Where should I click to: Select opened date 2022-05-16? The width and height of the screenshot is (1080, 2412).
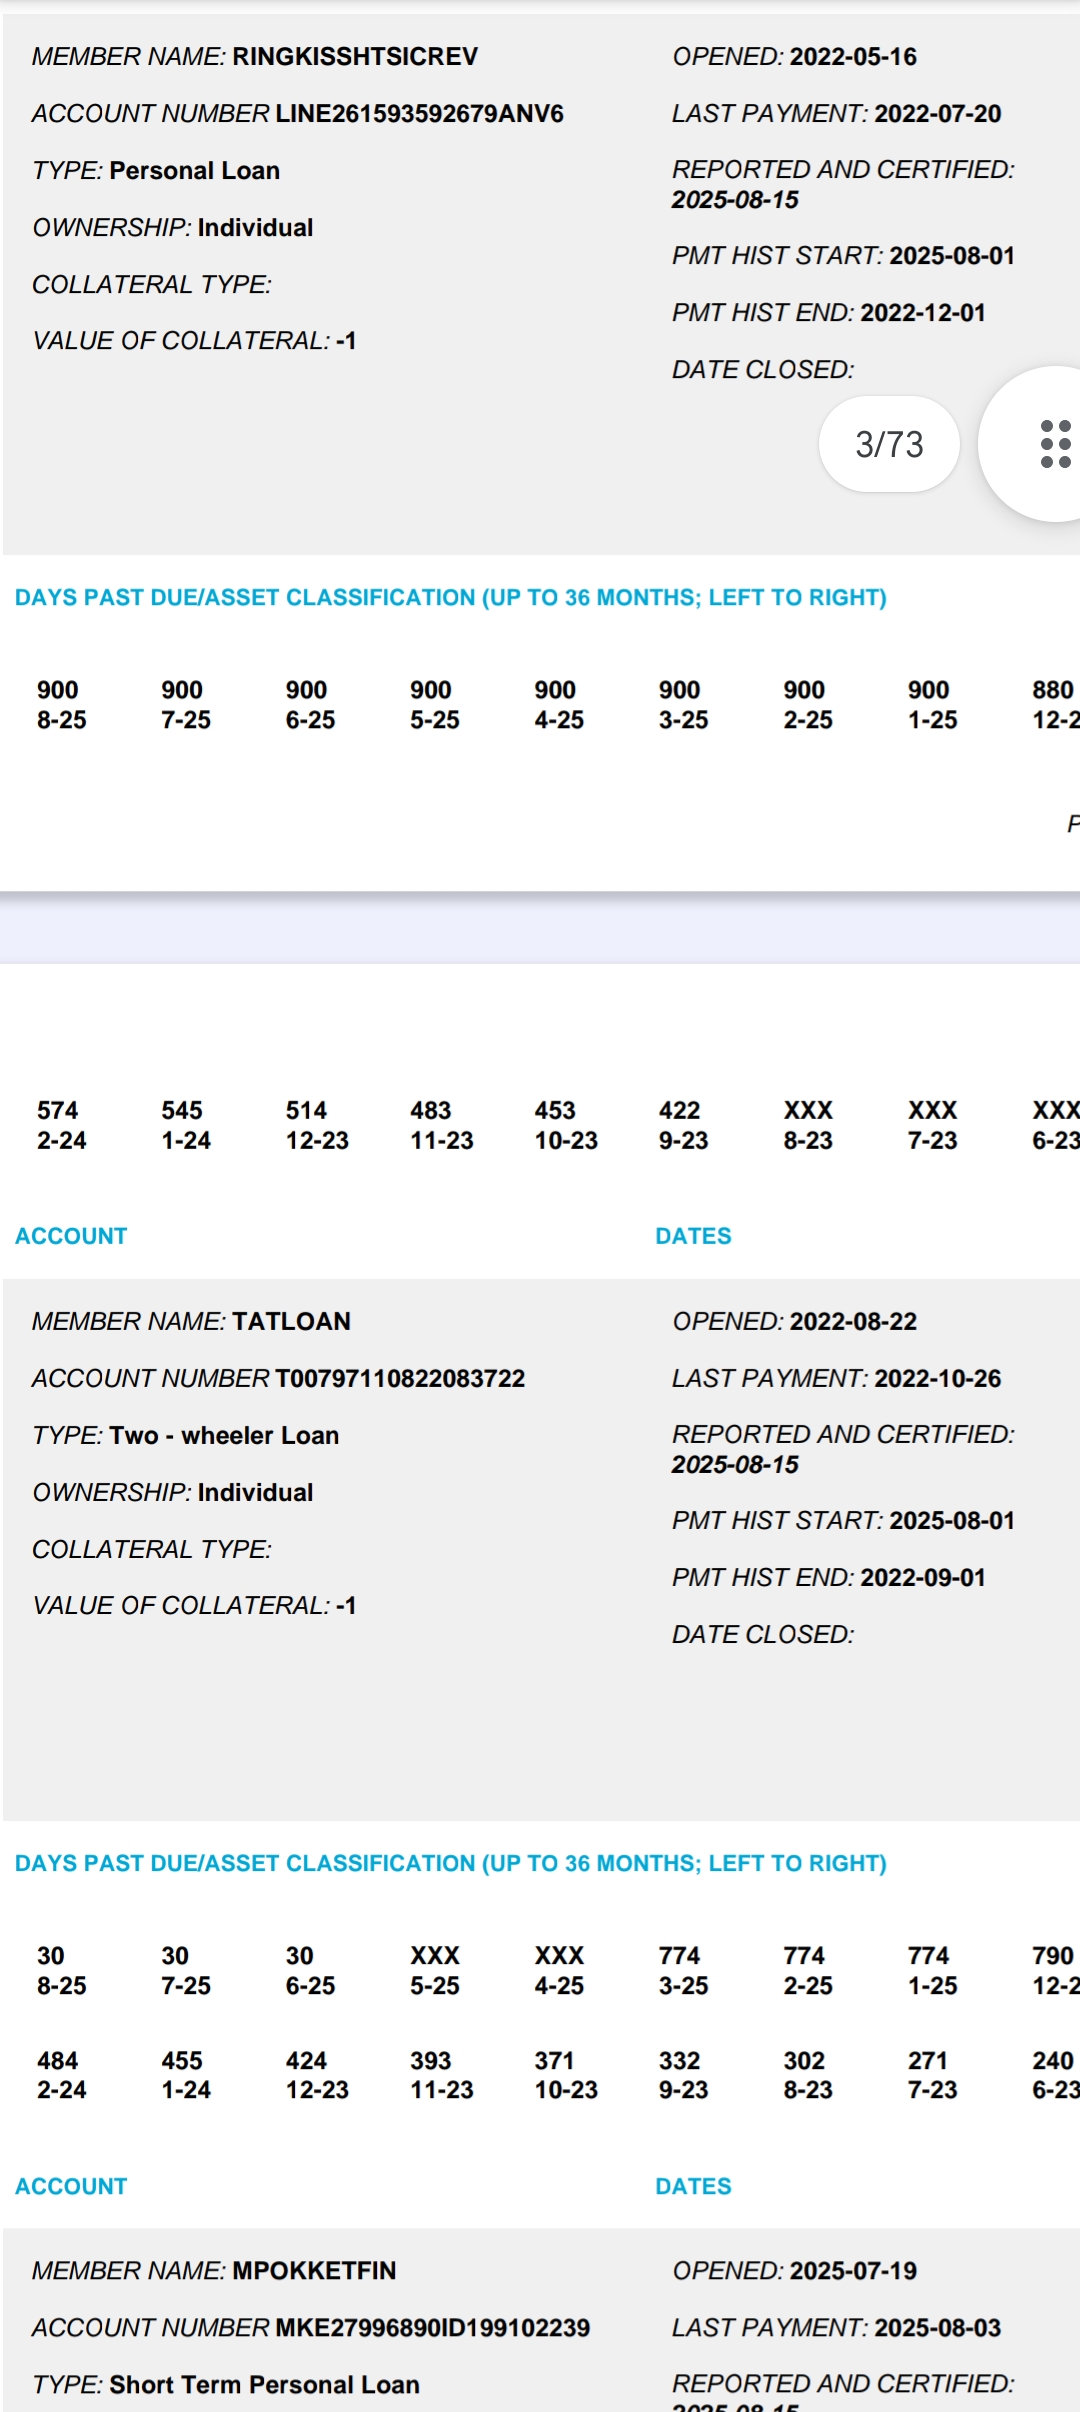(x=852, y=57)
